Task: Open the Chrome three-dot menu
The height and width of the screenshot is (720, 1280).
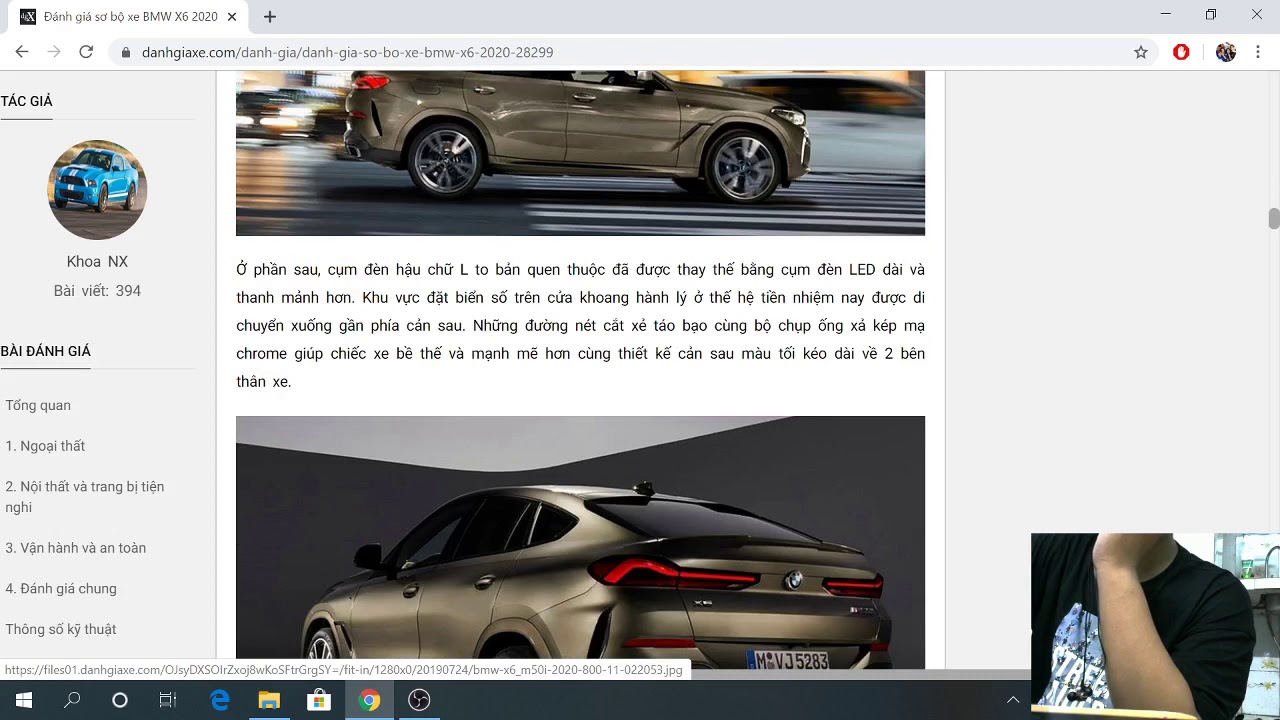Action: click(1258, 52)
